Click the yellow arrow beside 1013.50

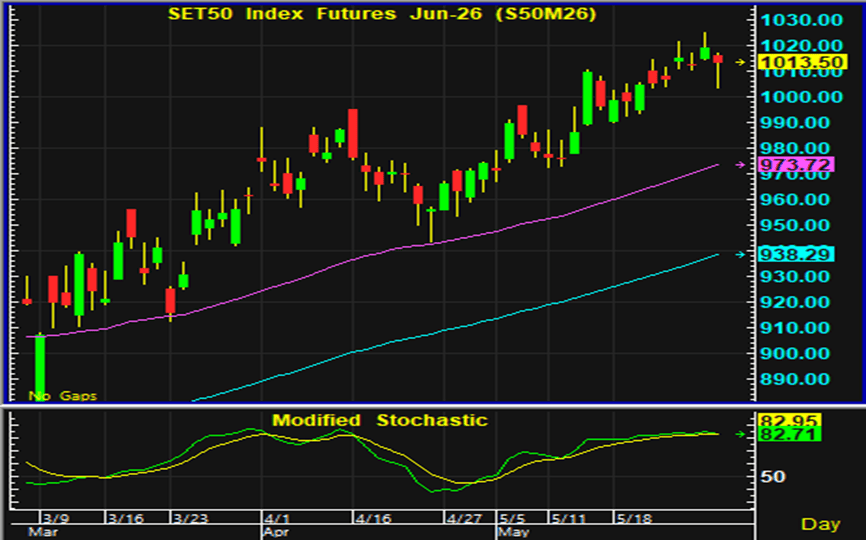(740, 62)
